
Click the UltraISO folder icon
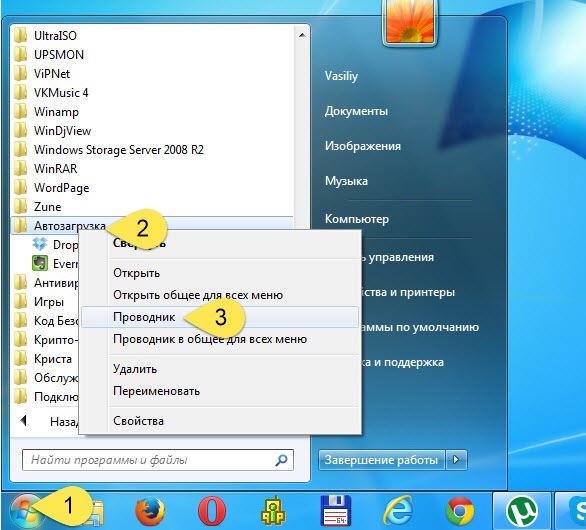tap(20, 36)
